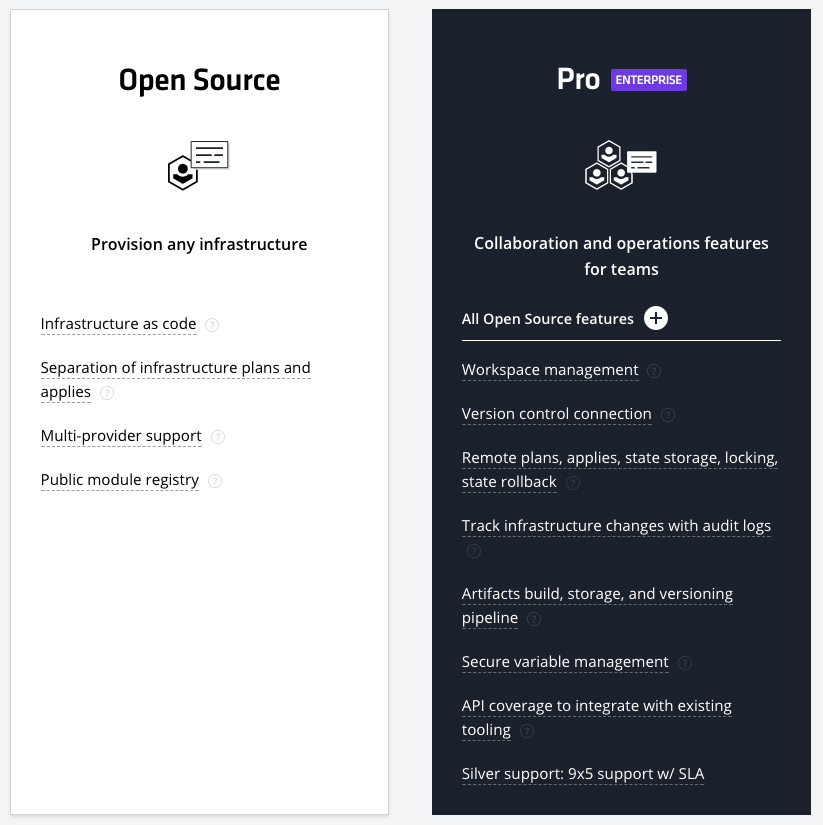Click help icon beside Infrastructure as code

pyautogui.click(x=212, y=325)
